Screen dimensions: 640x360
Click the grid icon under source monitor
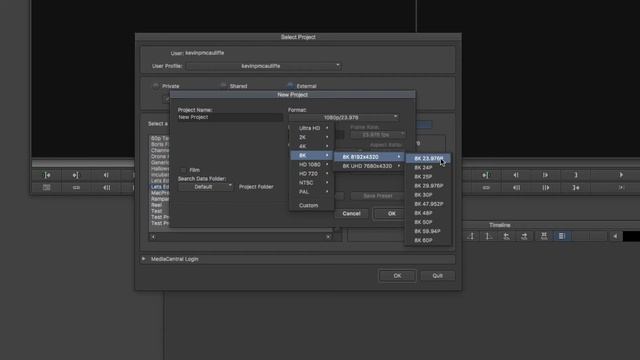pos(47,188)
